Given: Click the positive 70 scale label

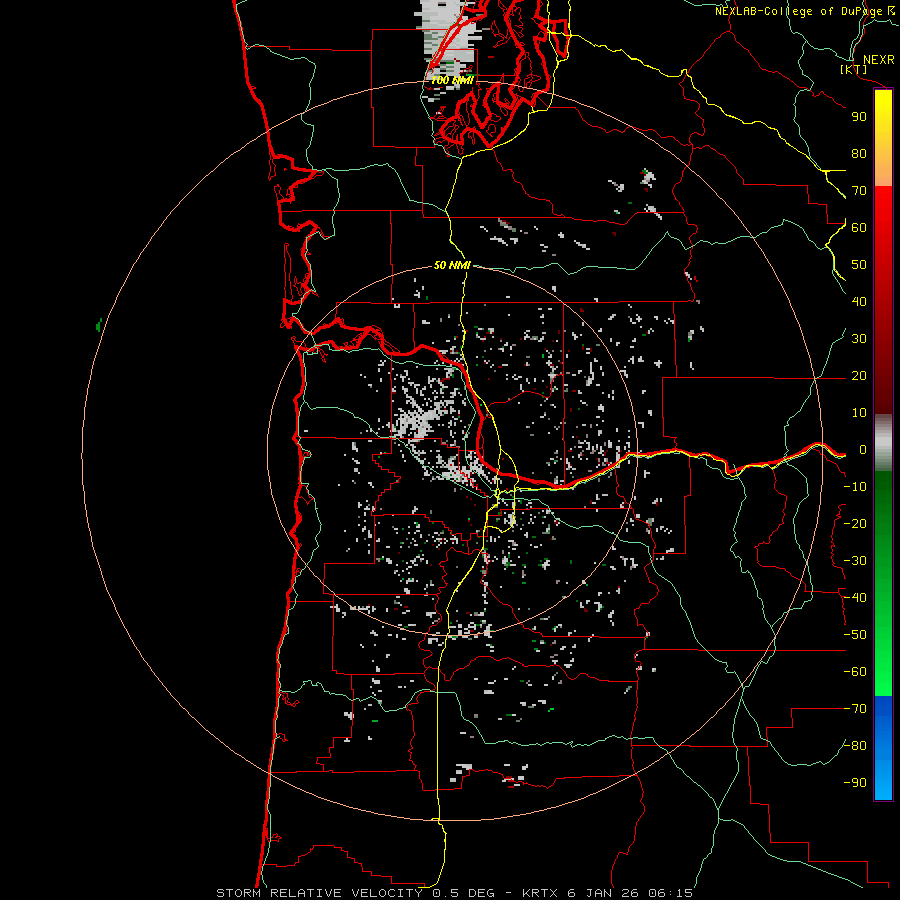Looking at the screenshot, I should point(859,191).
